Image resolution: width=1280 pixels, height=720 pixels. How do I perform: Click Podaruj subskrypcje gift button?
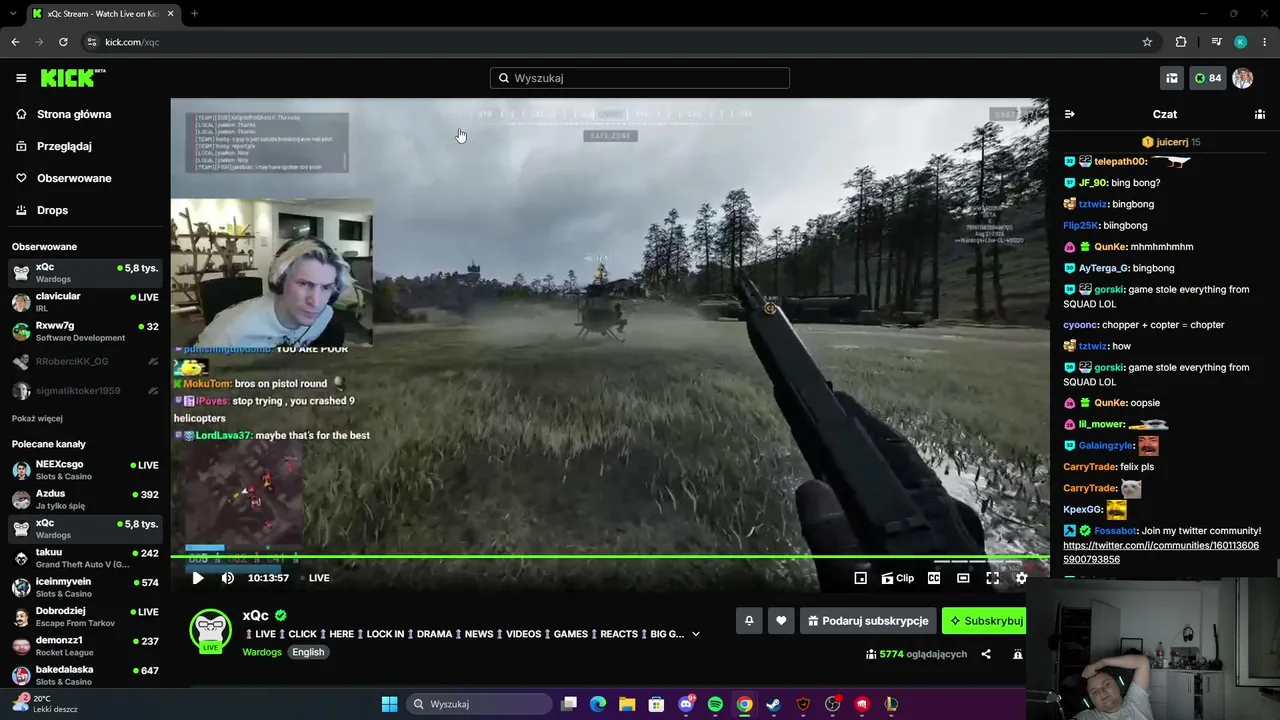tap(868, 621)
